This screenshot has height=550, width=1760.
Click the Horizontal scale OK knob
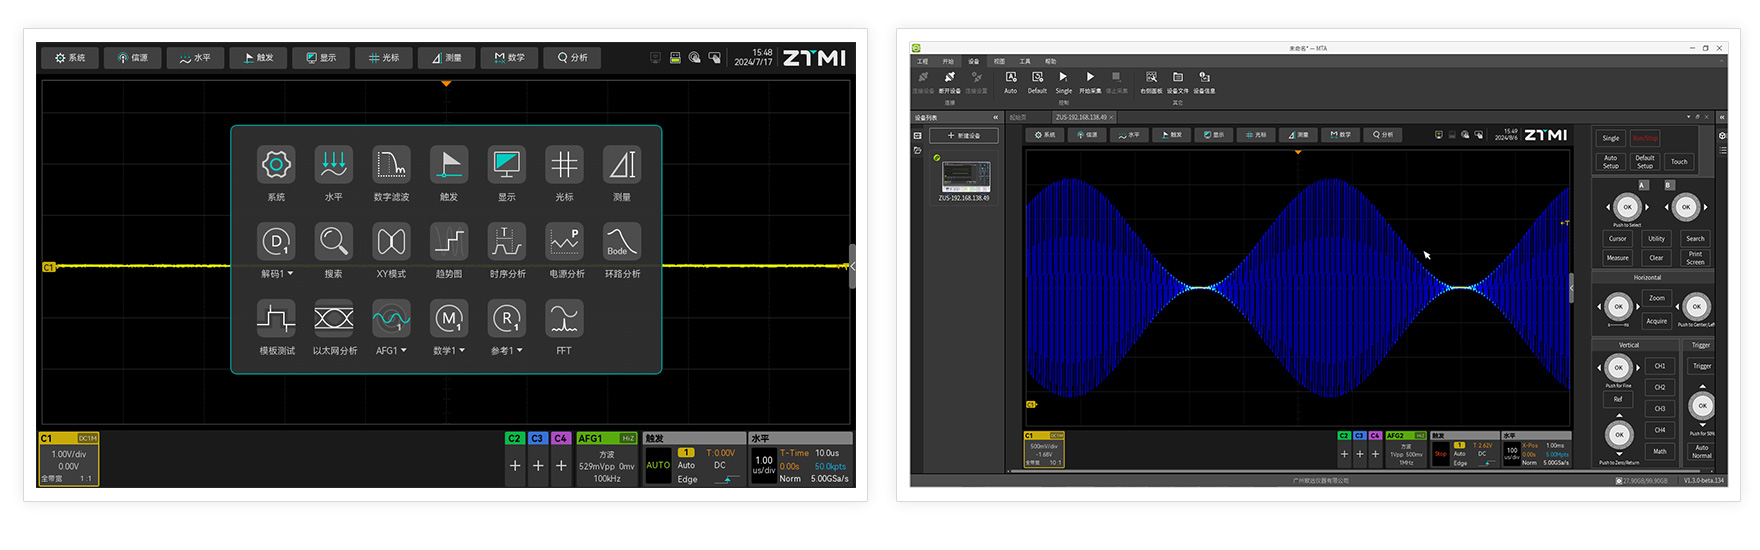[x=1618, y=307]
